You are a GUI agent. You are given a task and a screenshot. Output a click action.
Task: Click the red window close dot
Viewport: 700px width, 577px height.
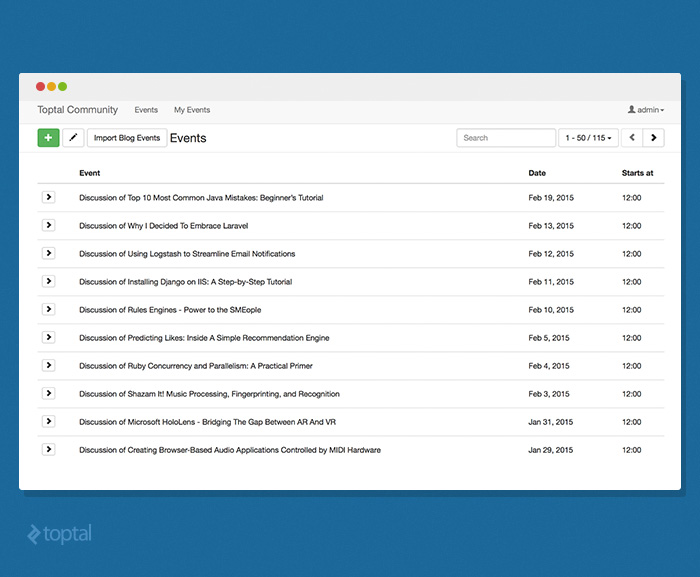41,87
